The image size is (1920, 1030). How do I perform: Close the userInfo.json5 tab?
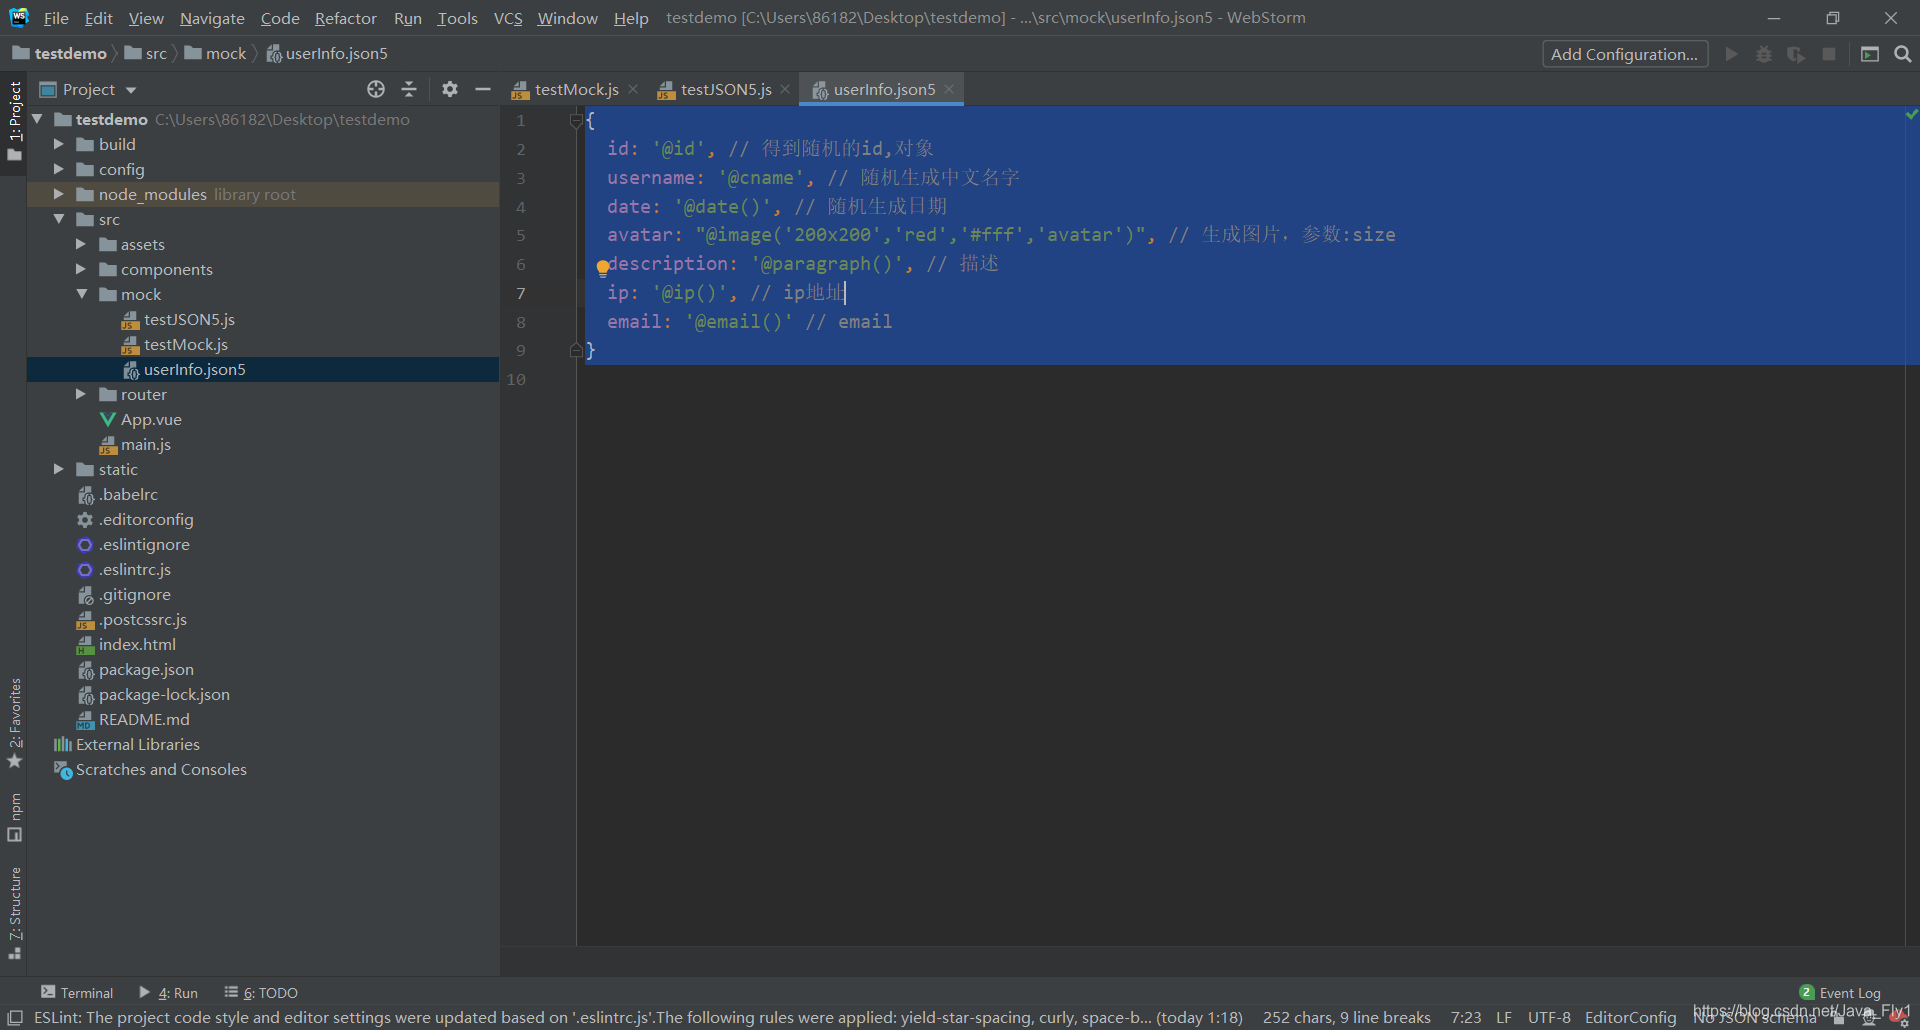tap(949, 89)
